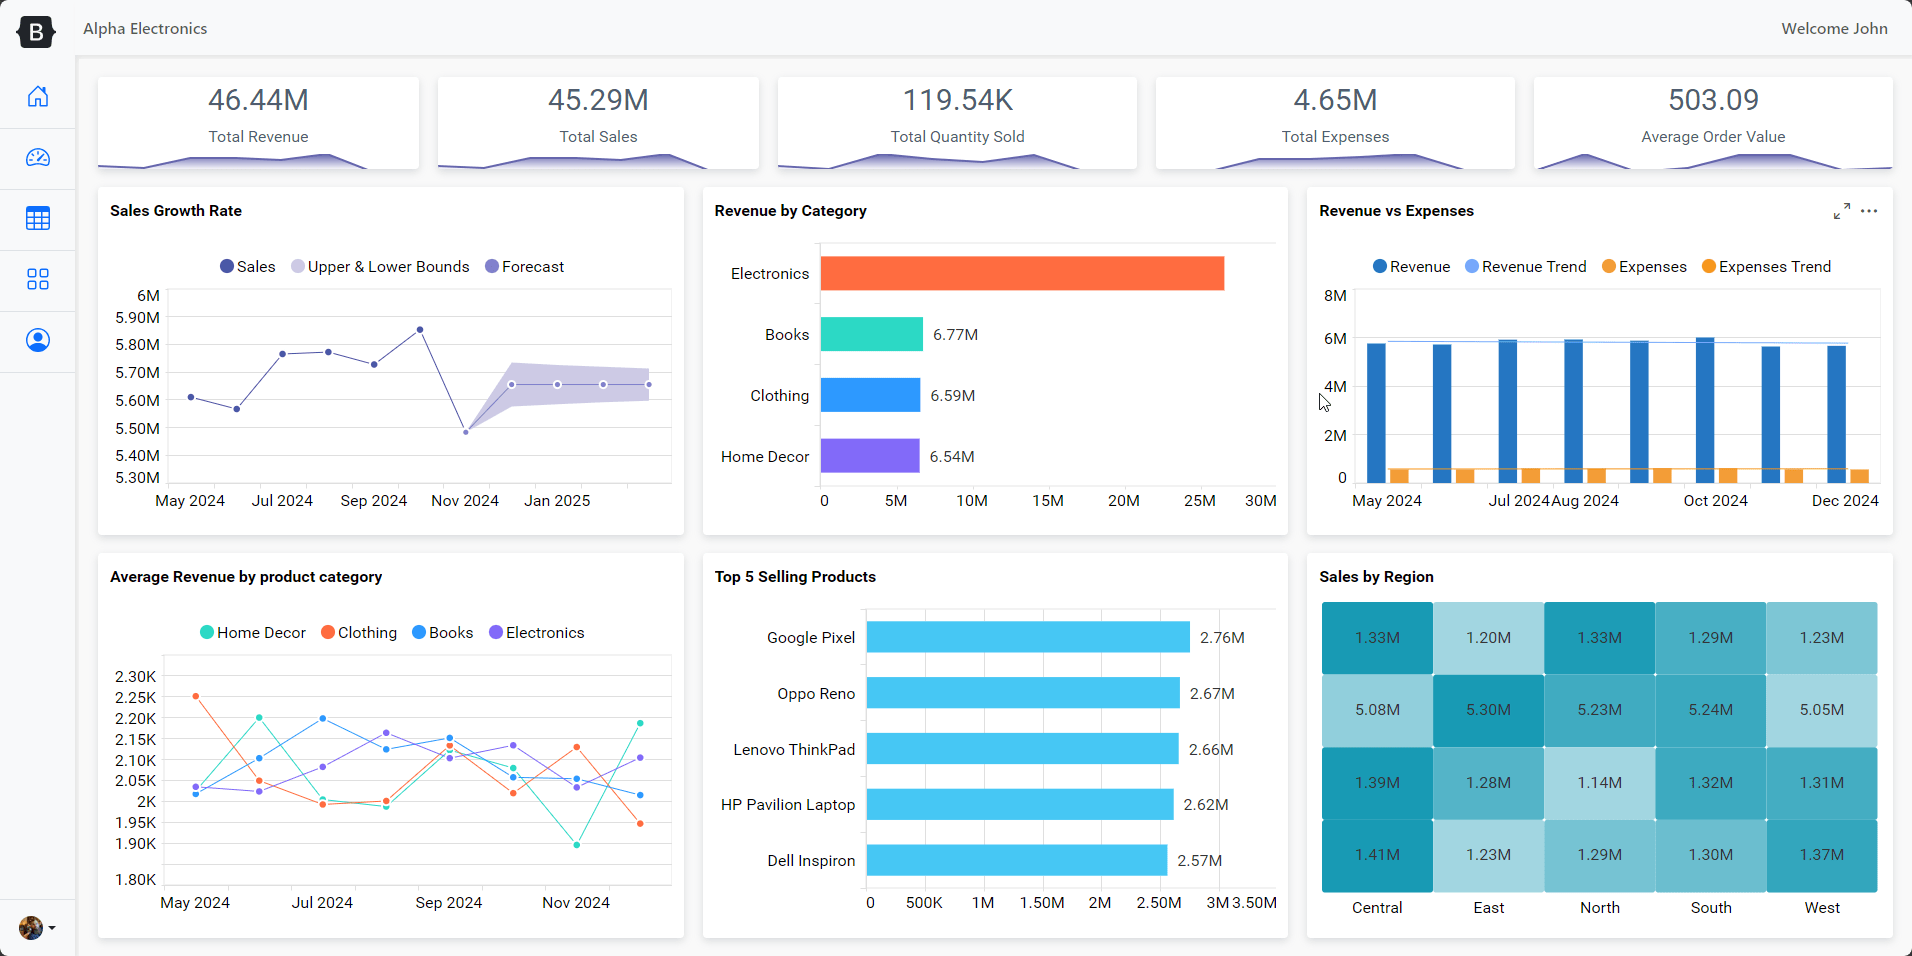Select the 5.30M East heatmap cell
This screenshot has height=956, width=1912.
1488,710
